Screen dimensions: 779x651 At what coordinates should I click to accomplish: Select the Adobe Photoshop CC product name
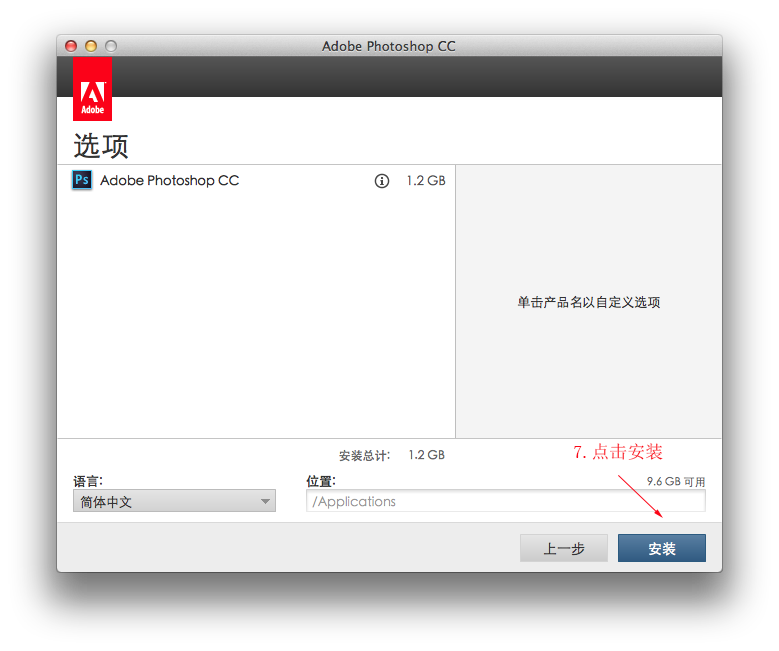pos(169,180)
